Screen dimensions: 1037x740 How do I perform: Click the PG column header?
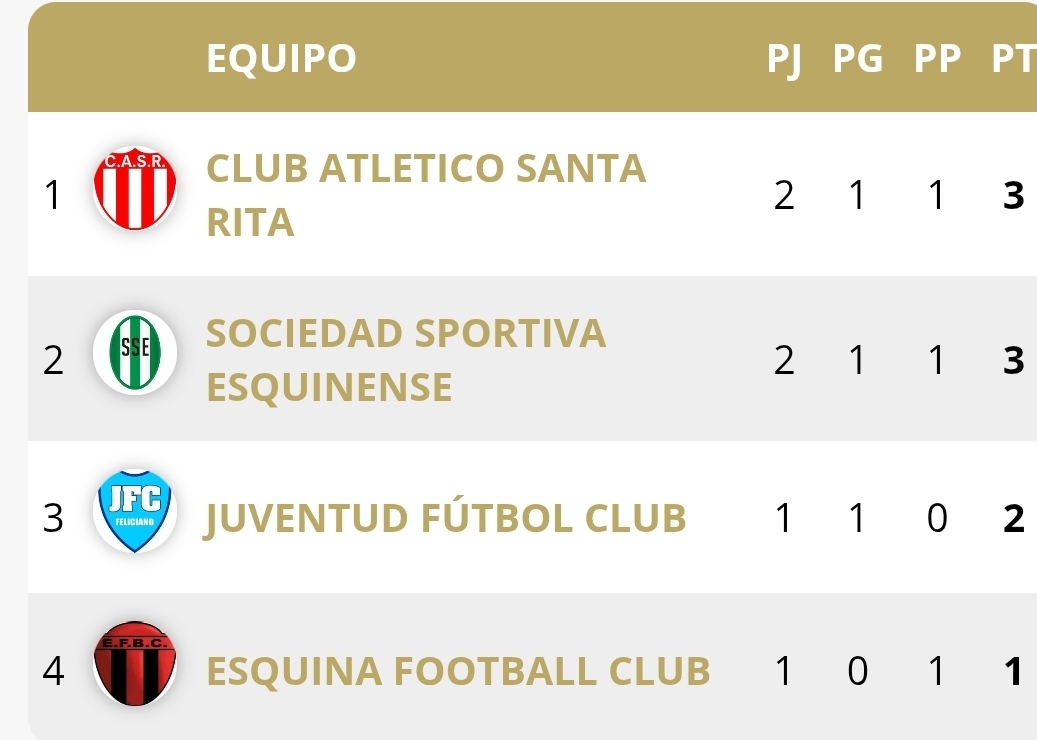858,59
